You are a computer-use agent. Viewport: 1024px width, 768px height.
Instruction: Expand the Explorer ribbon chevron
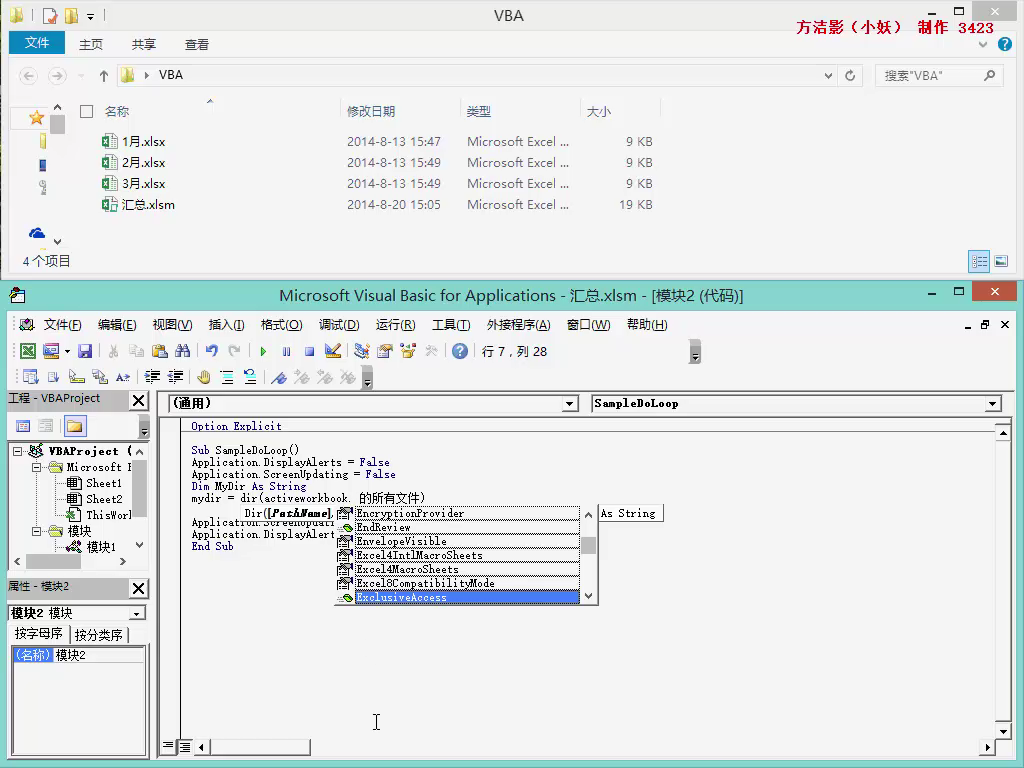click(983, 44)
